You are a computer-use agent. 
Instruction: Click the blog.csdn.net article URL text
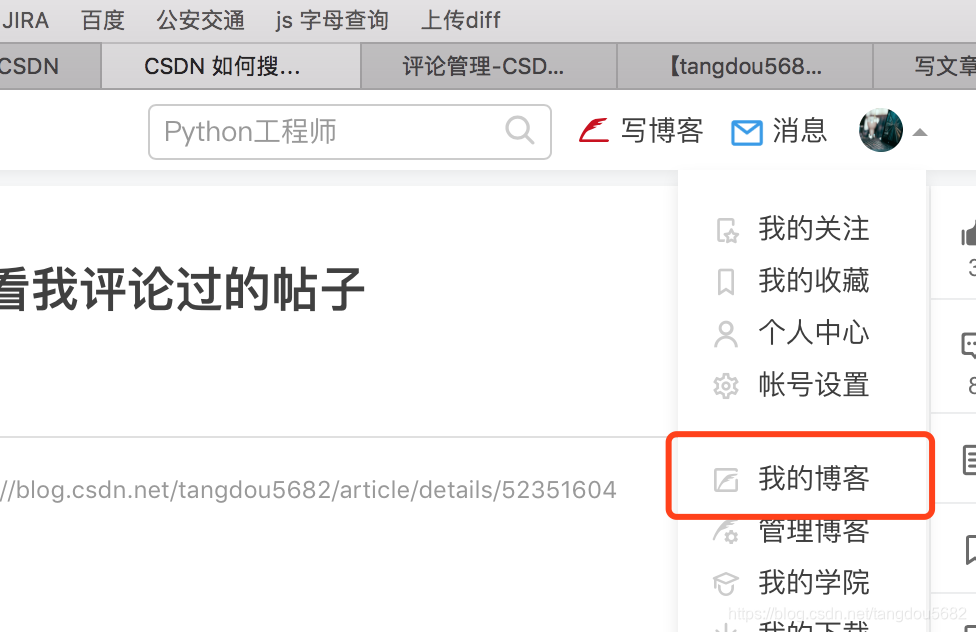pyautogui.click(x=308, y=490)
